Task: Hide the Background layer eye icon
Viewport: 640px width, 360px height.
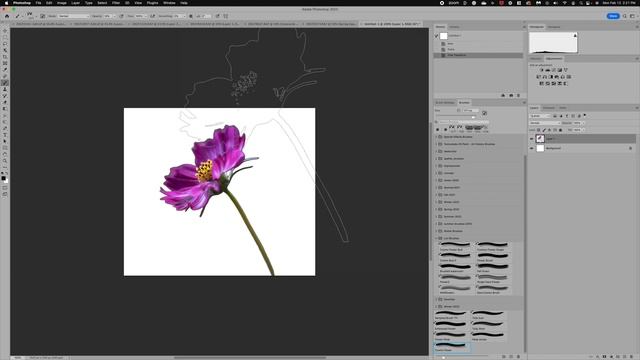Action: (531, 149)
